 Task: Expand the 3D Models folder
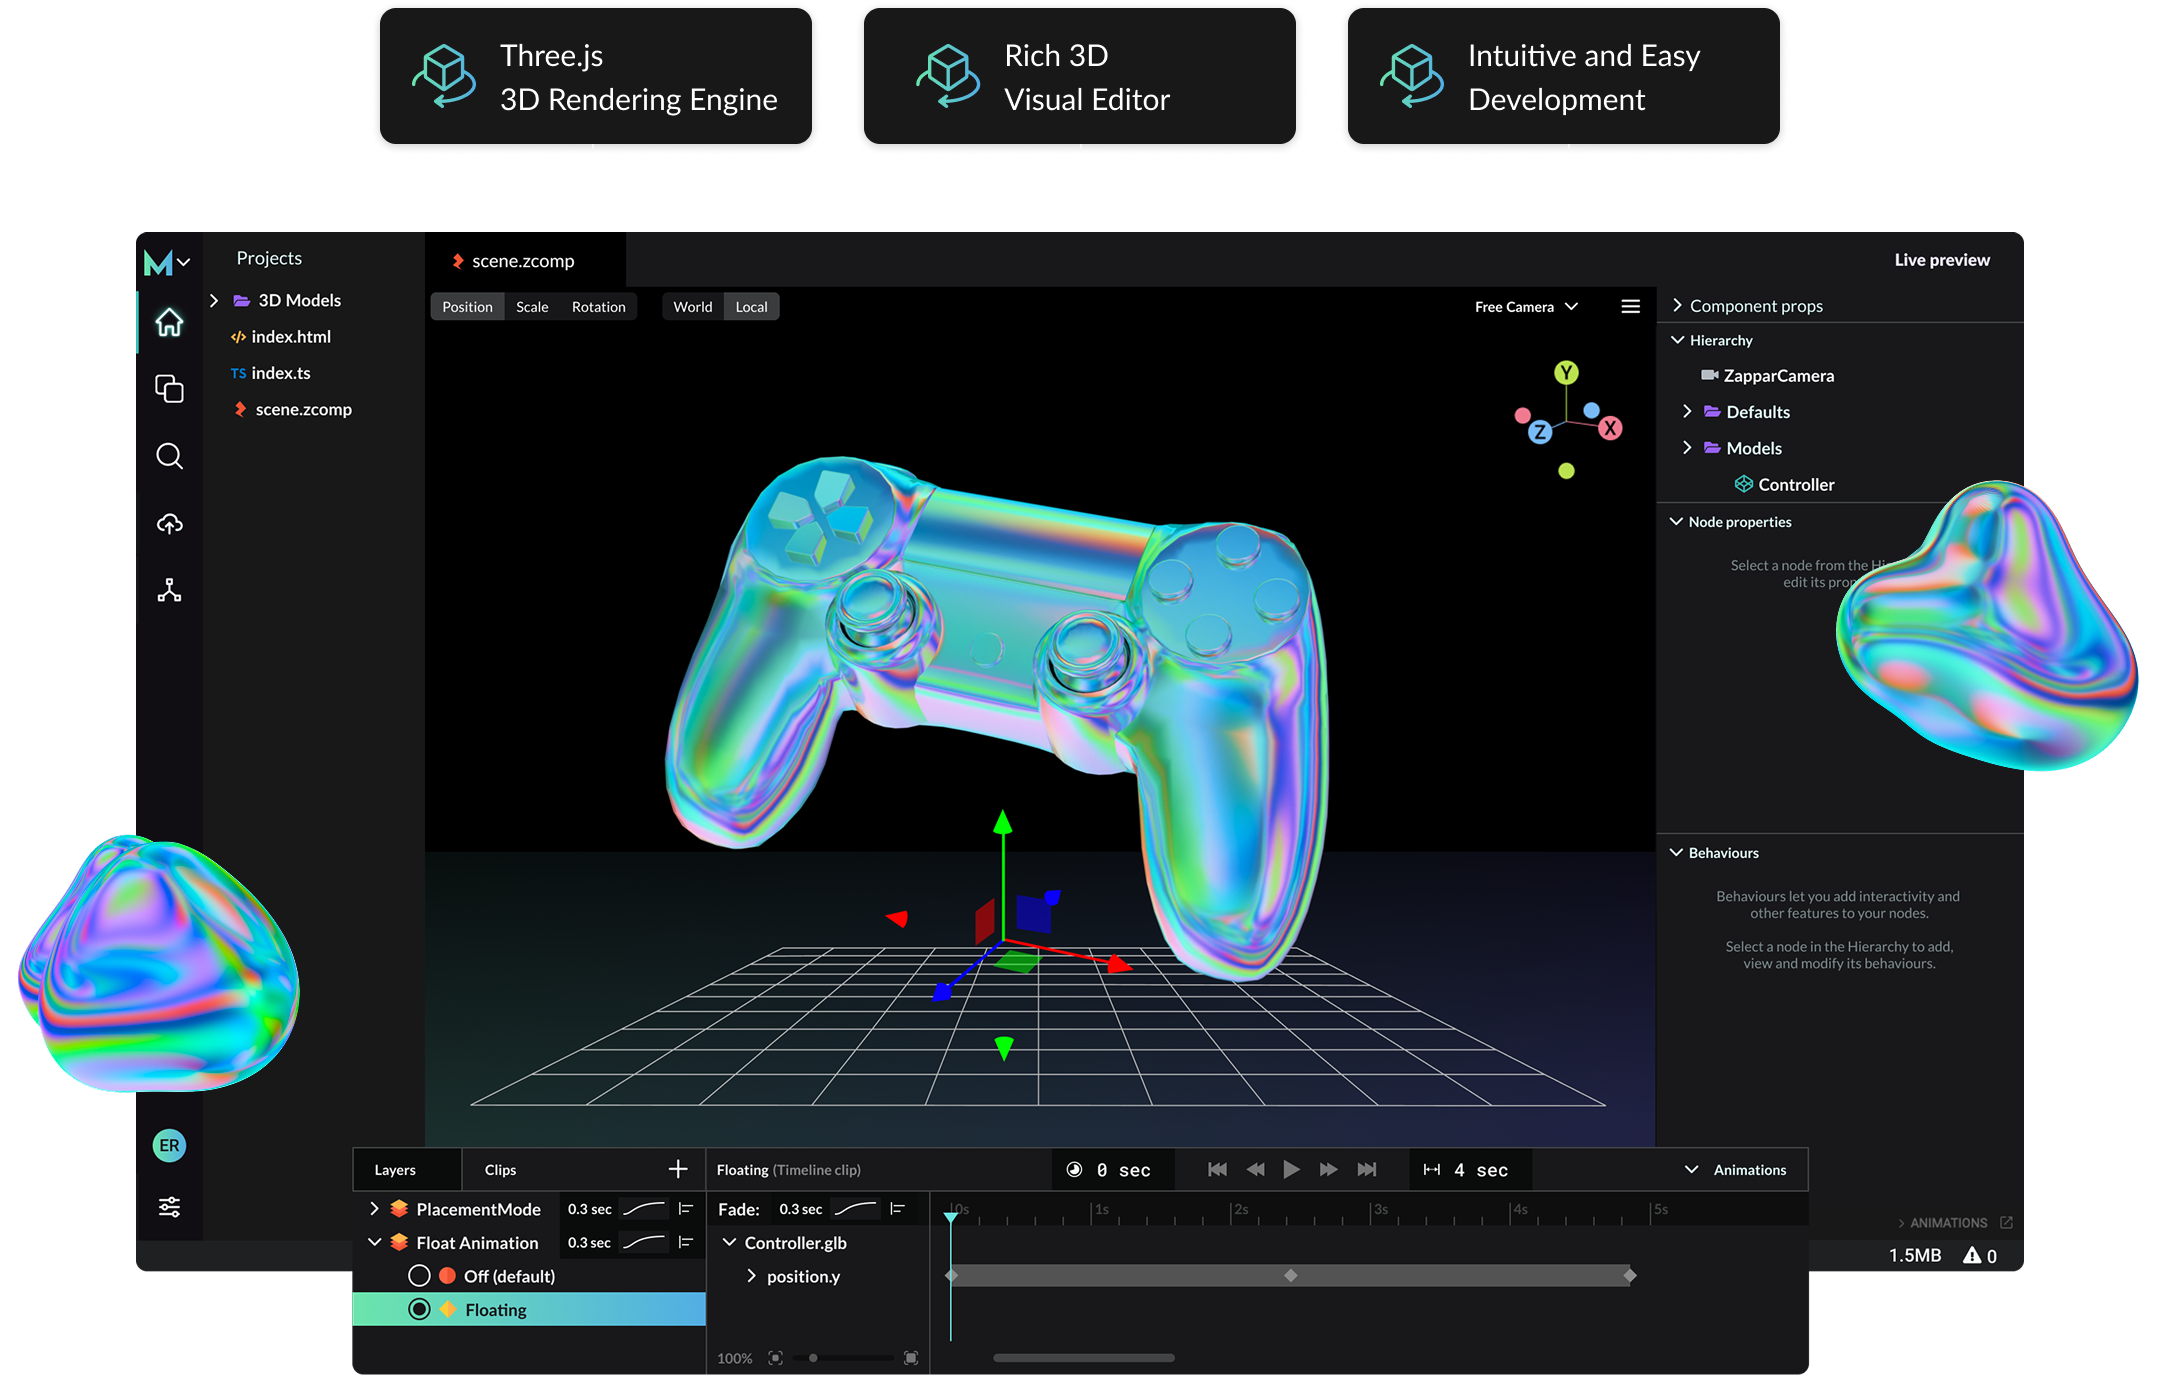pyautogui.click(x=213, y=300)
